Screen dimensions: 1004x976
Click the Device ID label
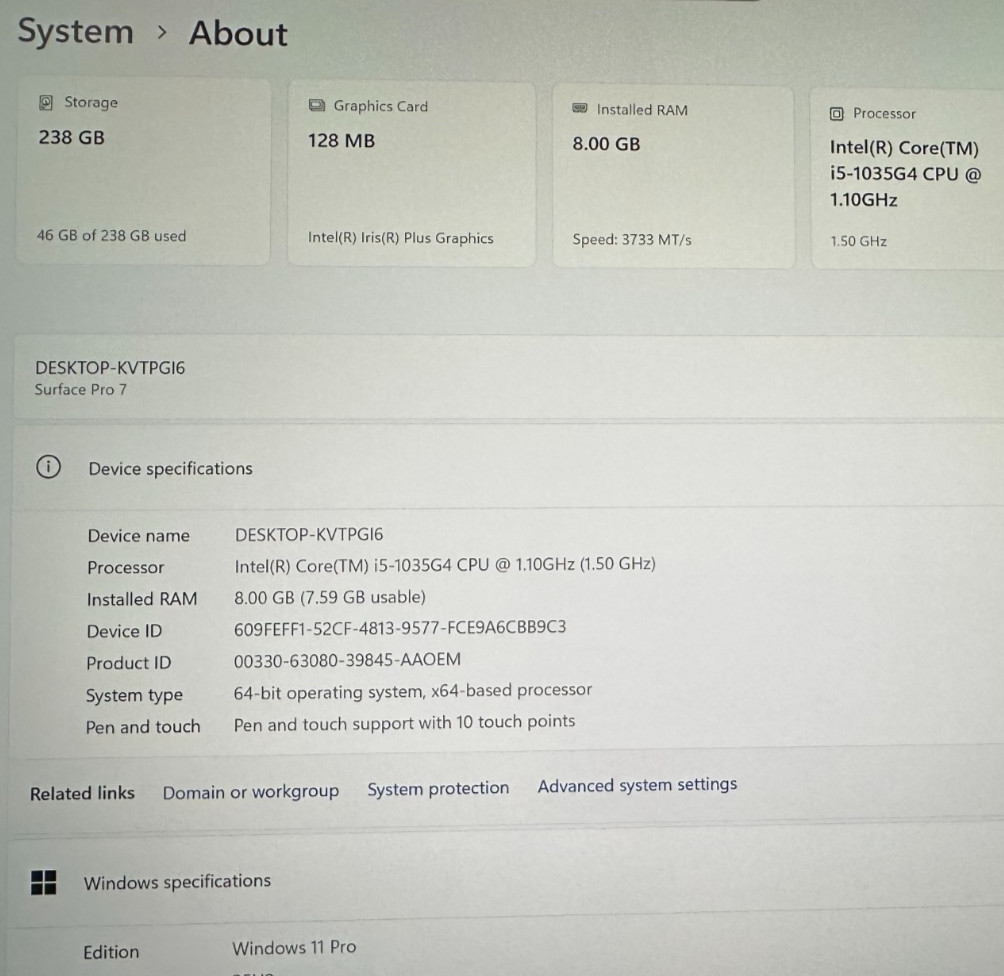[x=124, y=631]
